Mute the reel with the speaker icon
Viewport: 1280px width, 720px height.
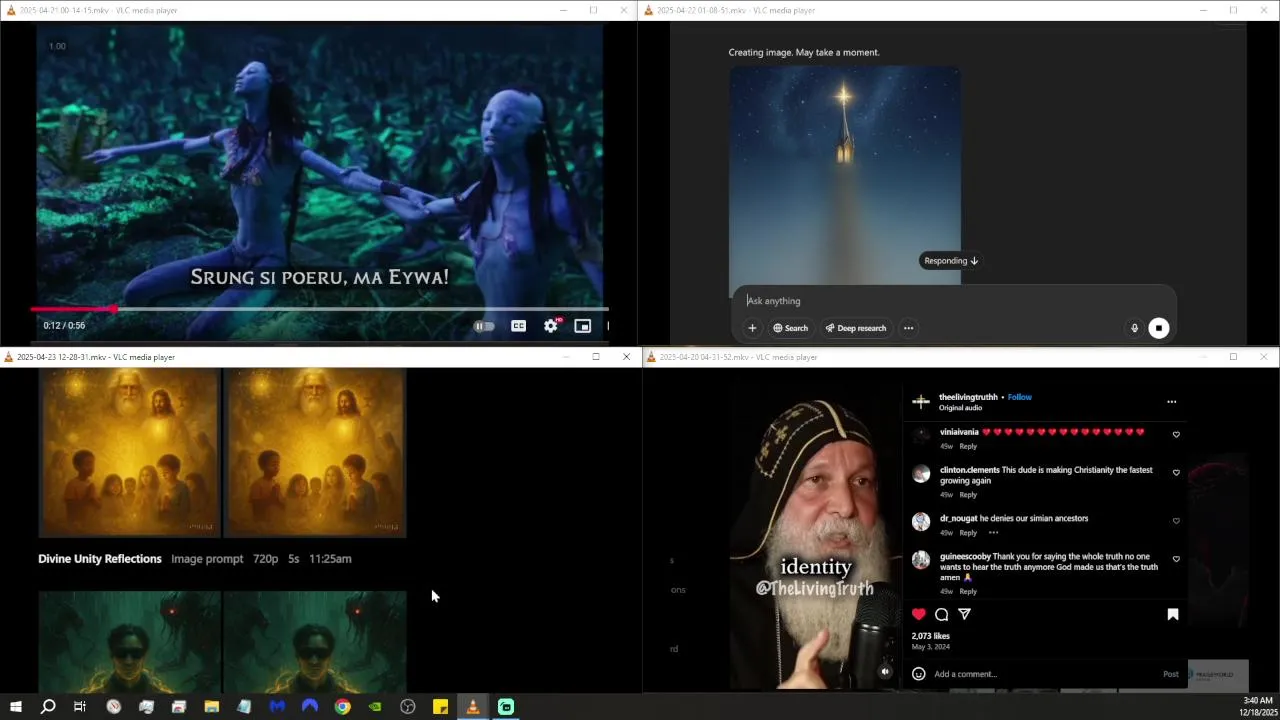[x=885, y=672]
